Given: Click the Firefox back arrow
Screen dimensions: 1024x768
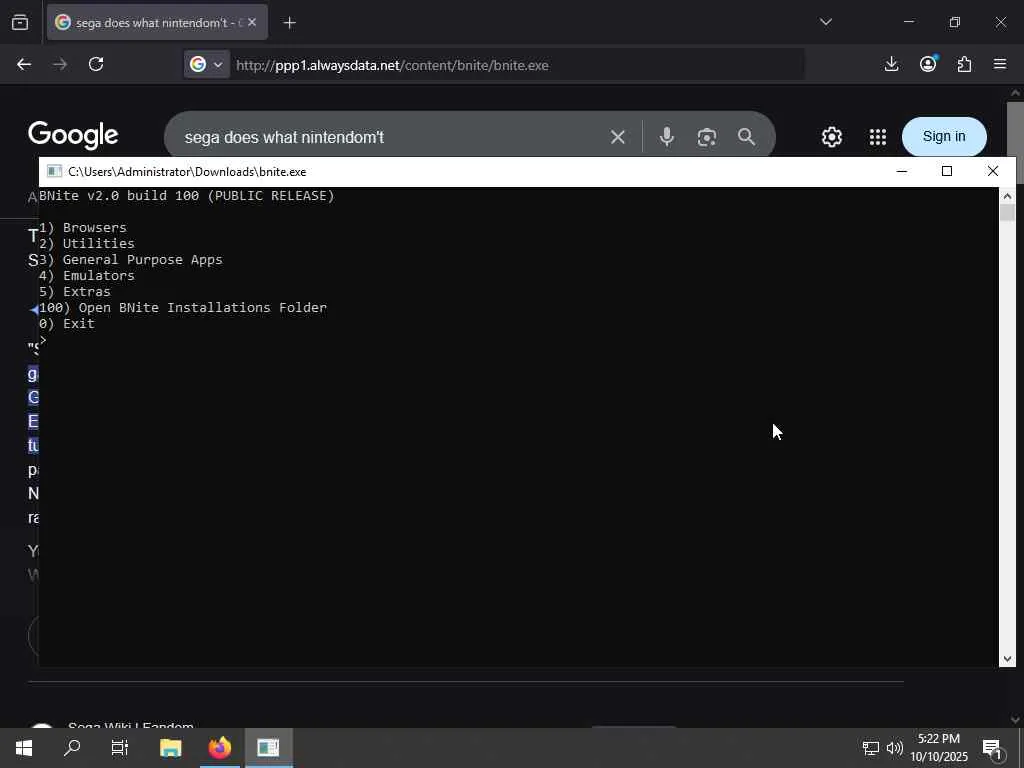Looking at the screenshot, I should (24, 65).
